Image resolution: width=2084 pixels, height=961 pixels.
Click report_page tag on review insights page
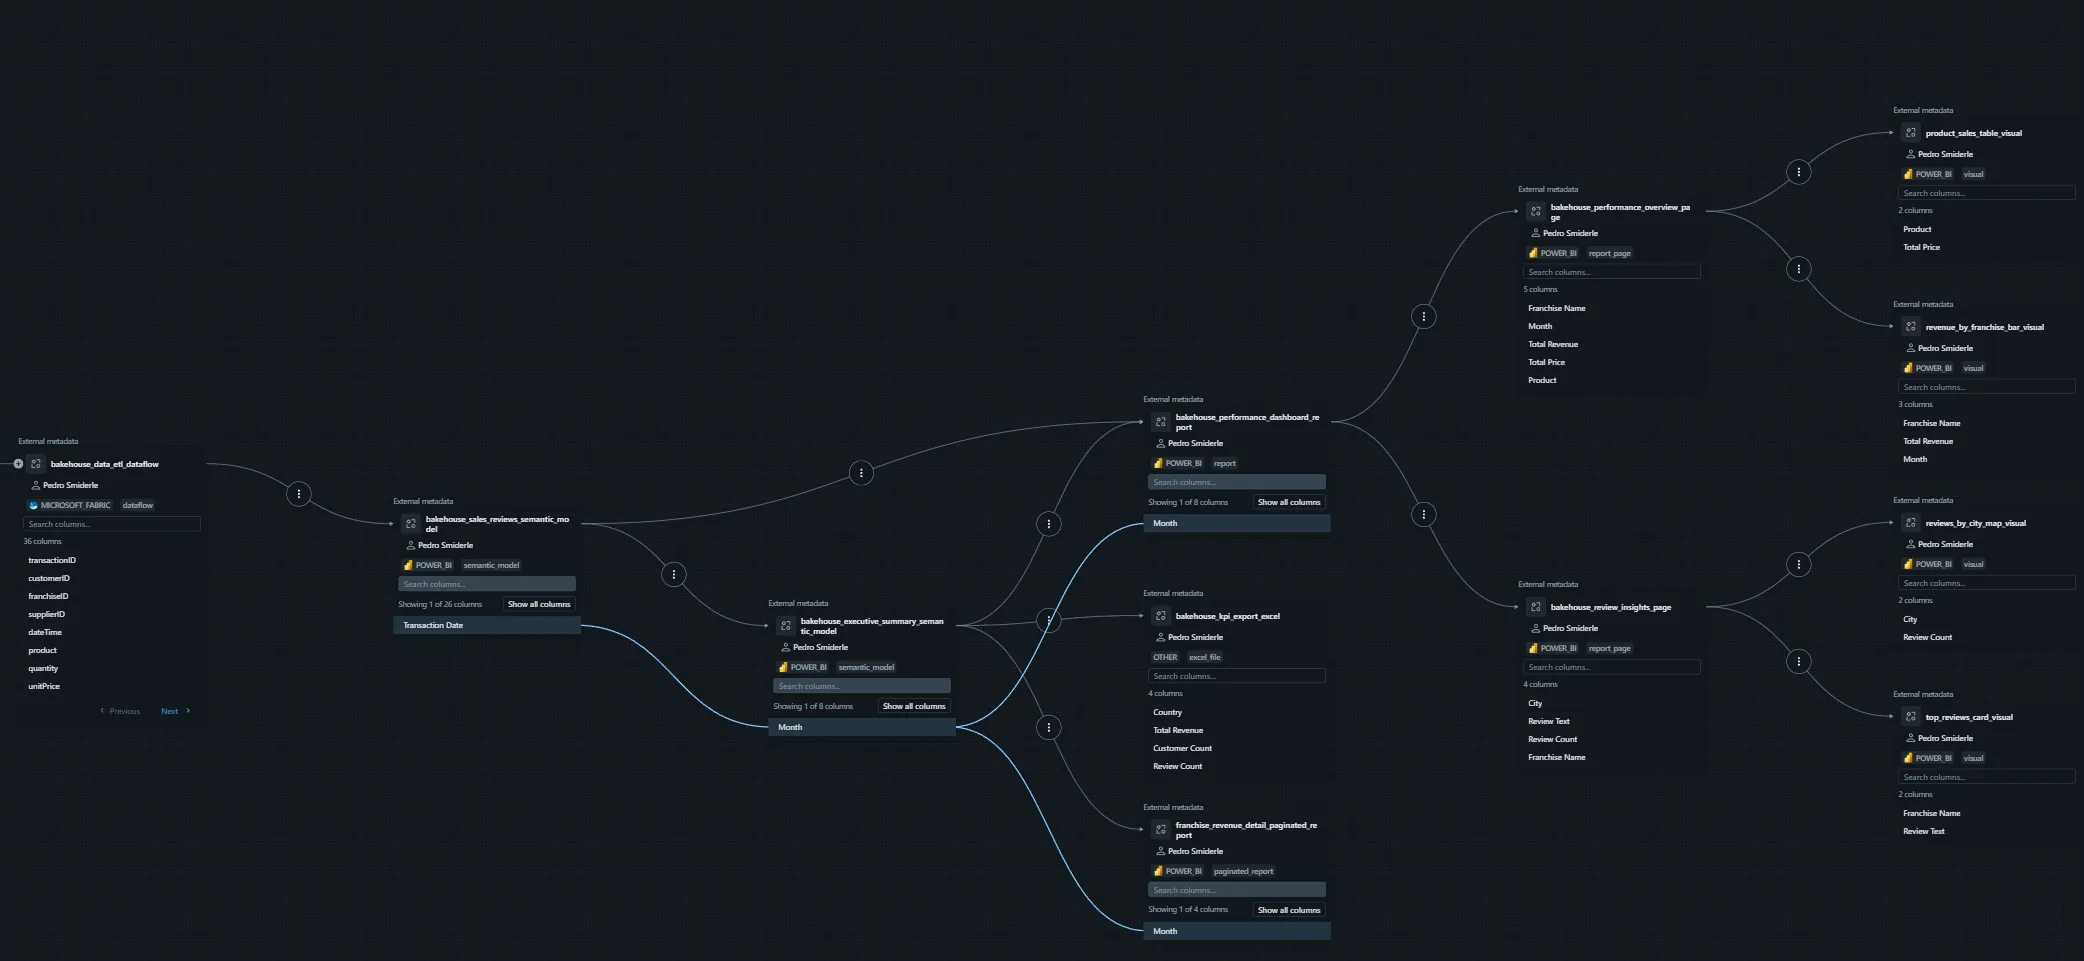[1609, 648]
